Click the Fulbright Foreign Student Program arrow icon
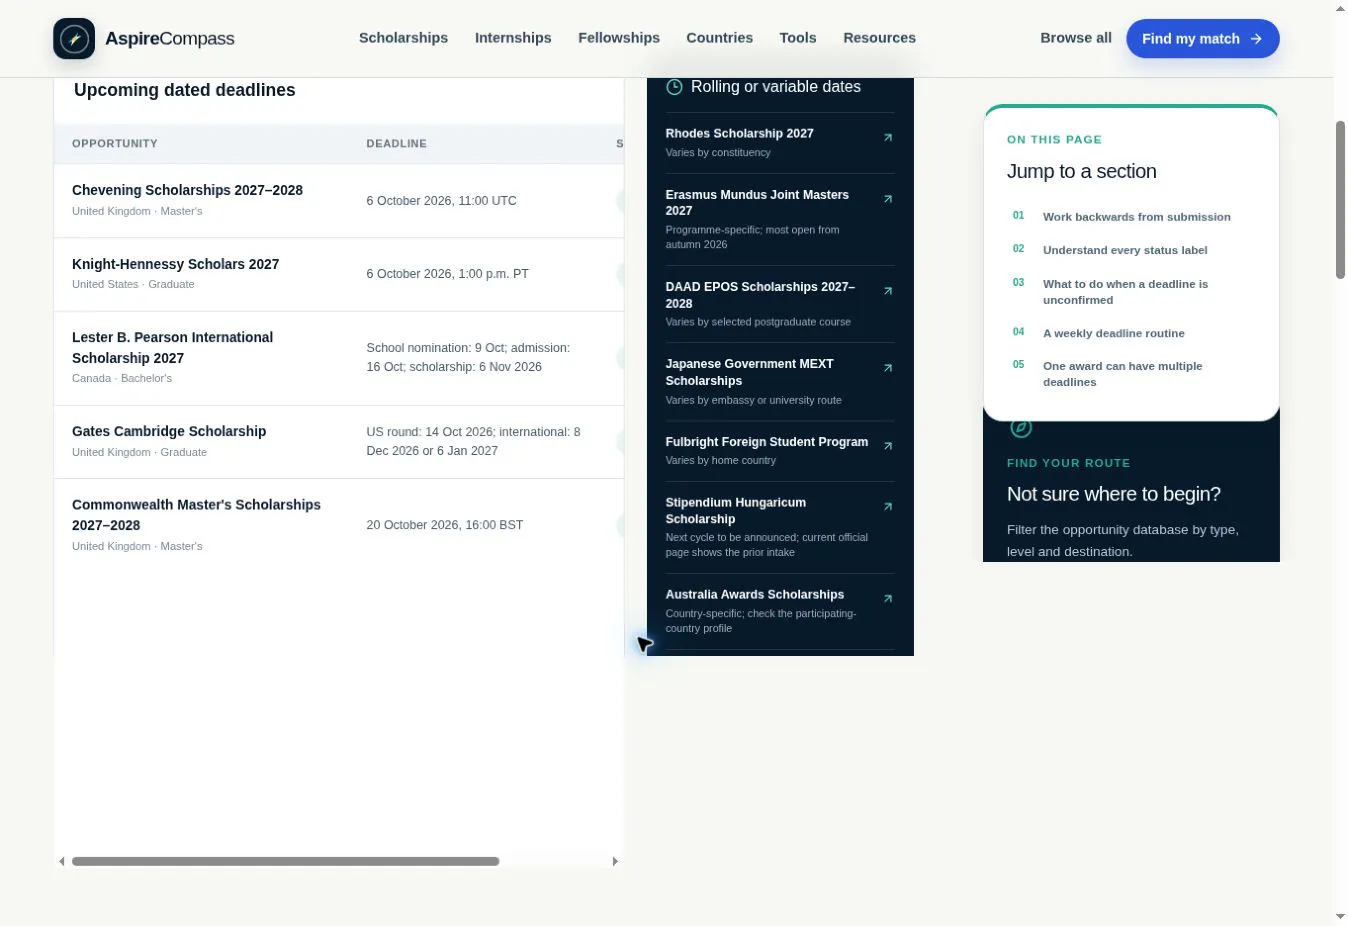 (888, 446)
